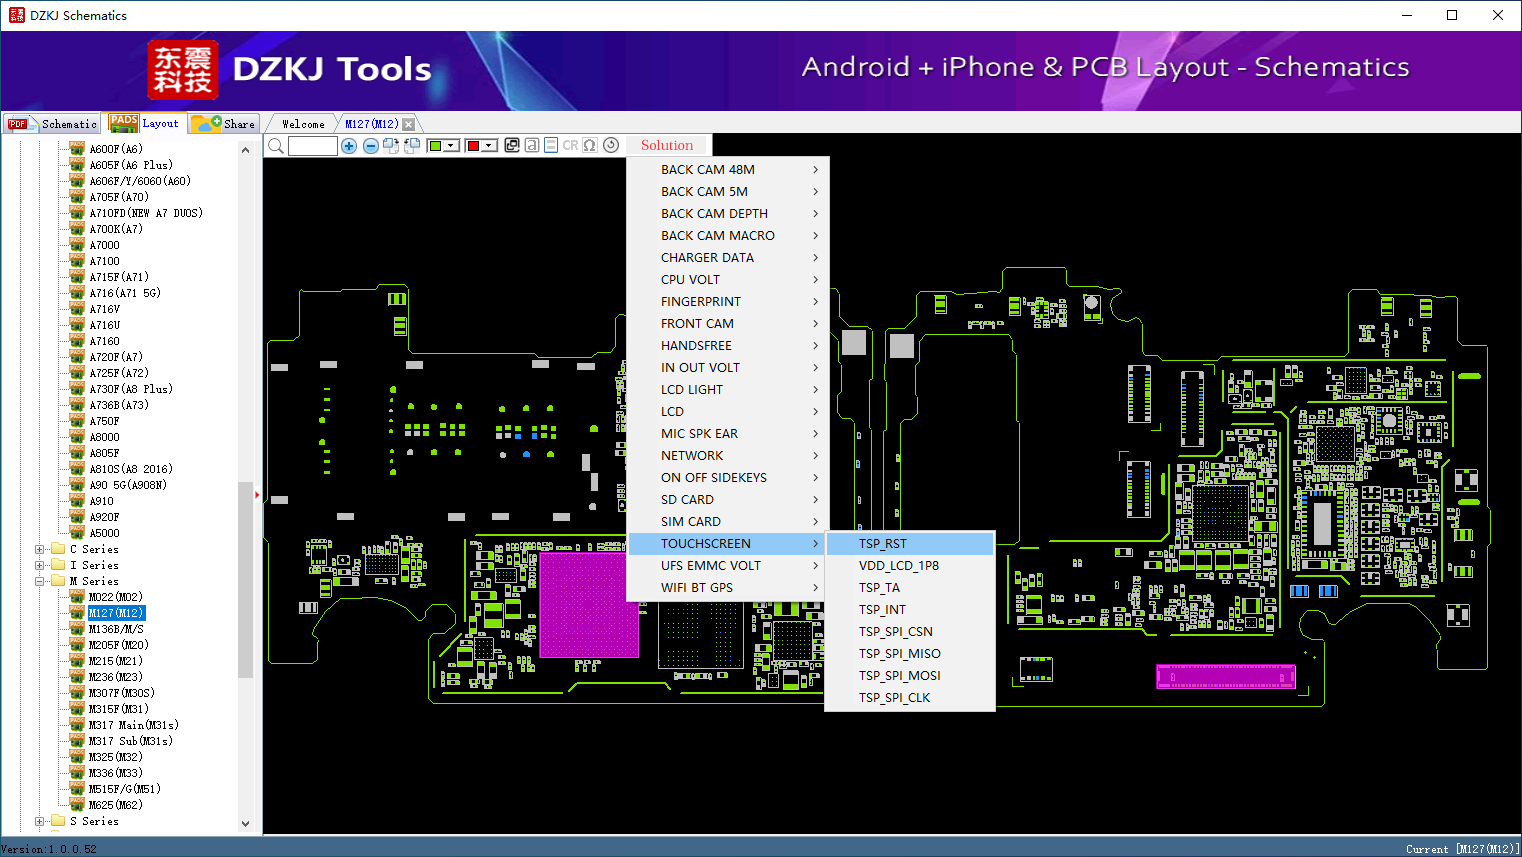The height and width of the screenshot is (857, 1522).
Task: Click the S Series folder icon
Action: (x=58, y=821)
